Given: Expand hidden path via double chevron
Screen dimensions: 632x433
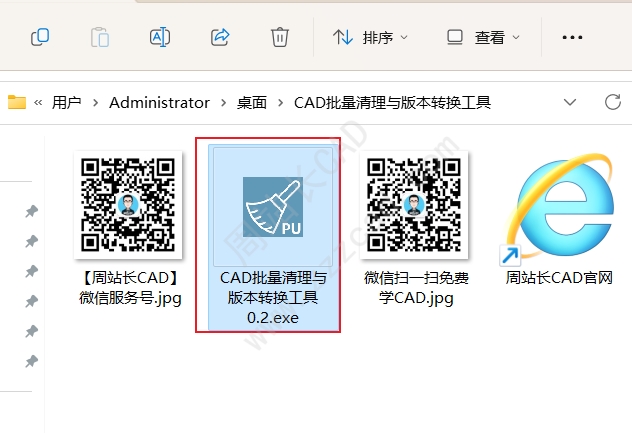Looking at the screenshot, I should [38, 102].
